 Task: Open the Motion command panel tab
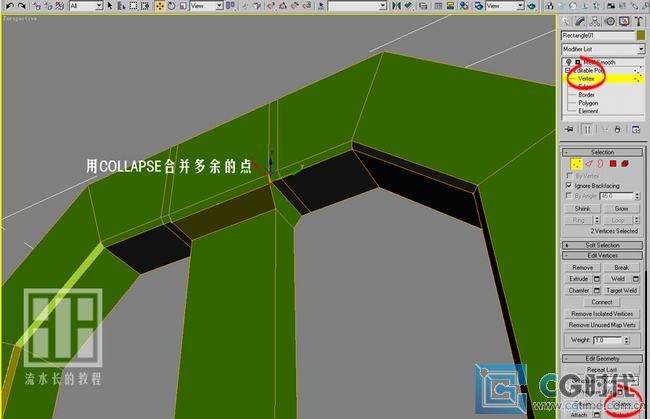tap(609, 22)
